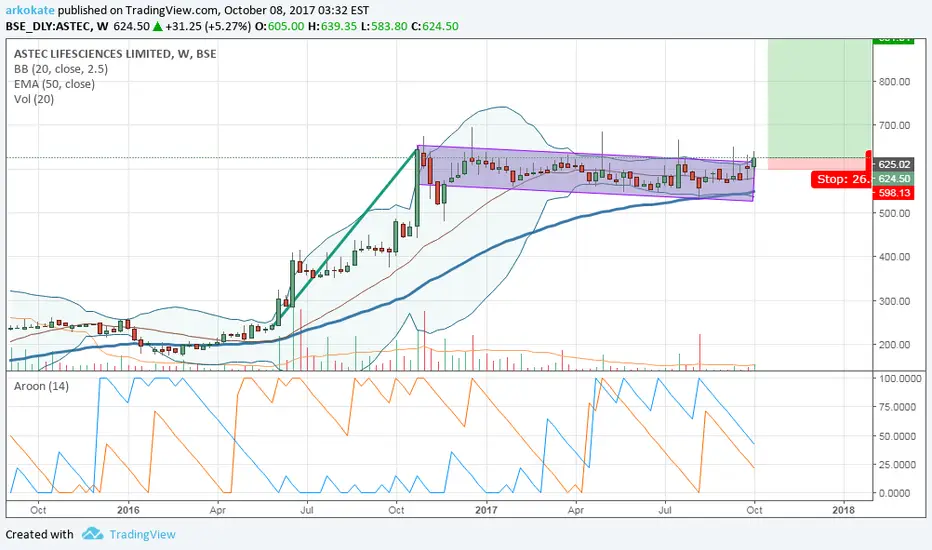Click the 400.00 price axis label
Viewport: 932px width, 550px height.
click(x=895, y=257)
